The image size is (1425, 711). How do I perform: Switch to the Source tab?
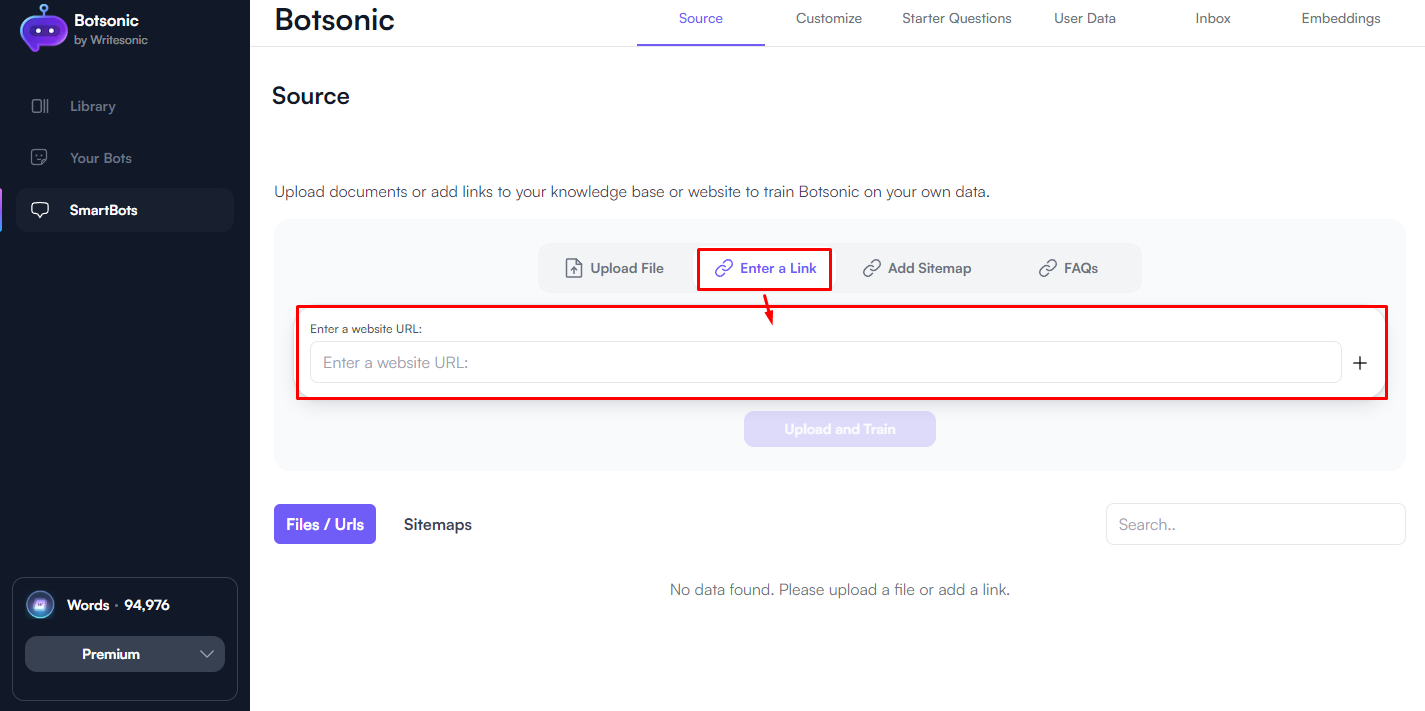[701, 19]
